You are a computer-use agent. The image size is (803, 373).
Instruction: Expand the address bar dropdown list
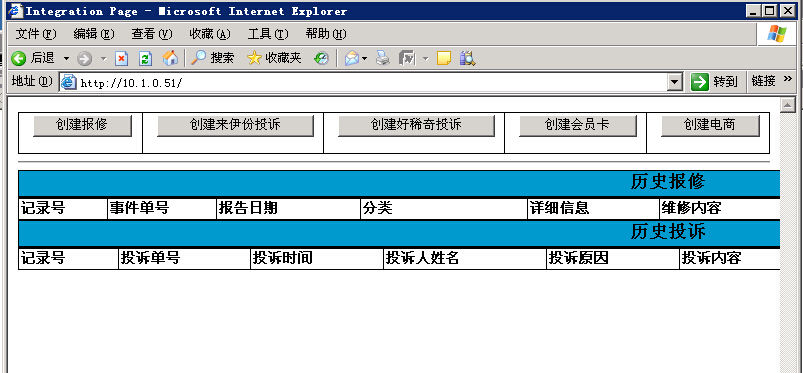(675, 82)
